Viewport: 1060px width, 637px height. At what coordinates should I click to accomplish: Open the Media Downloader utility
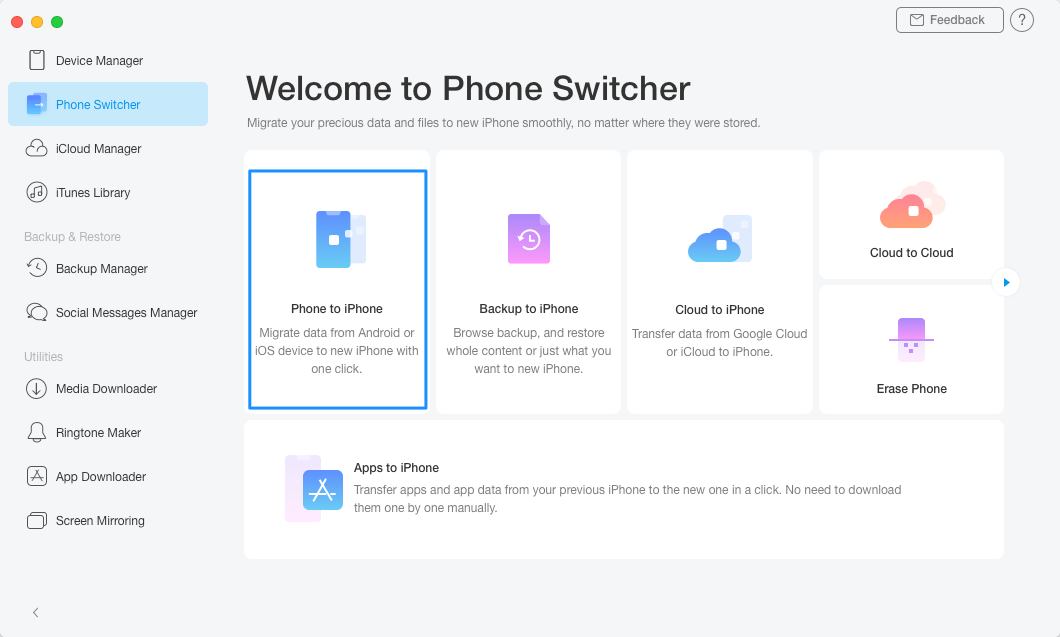pos(108,388)
